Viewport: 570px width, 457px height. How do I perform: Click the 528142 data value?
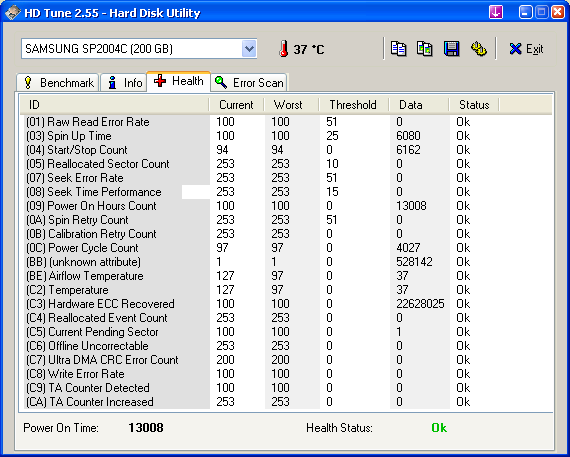tap(414, 262)
